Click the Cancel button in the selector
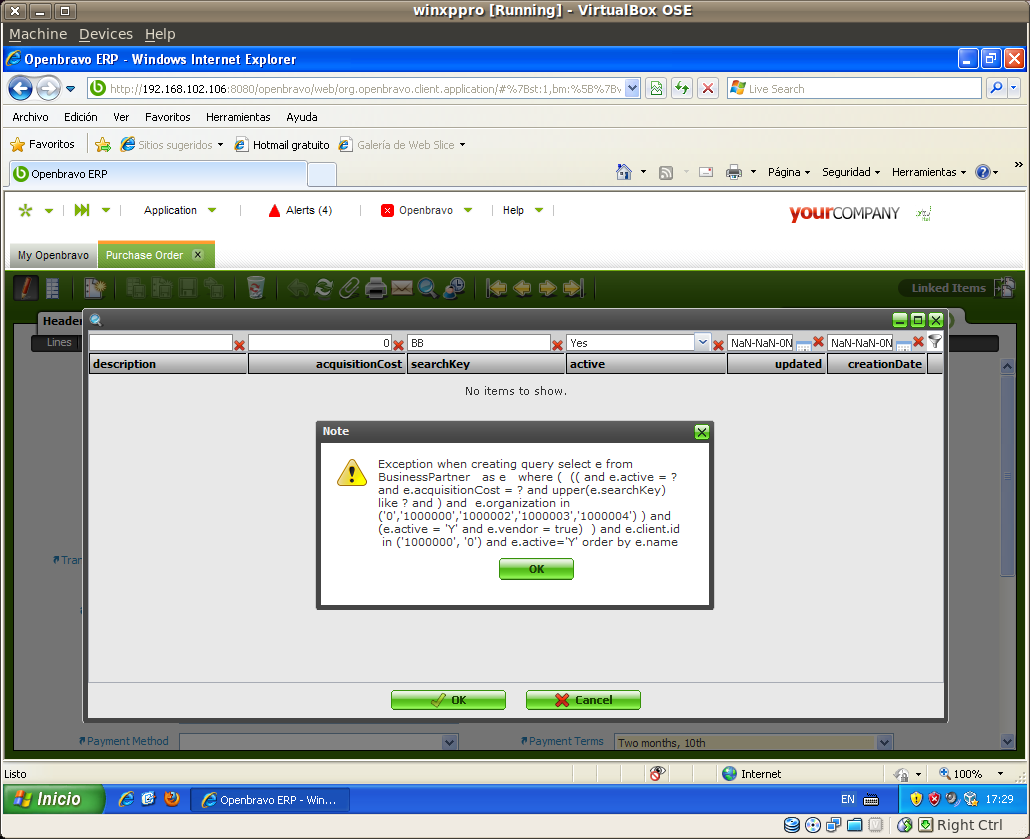This screenshot has width=1030, height=839. tap(583, 700)
